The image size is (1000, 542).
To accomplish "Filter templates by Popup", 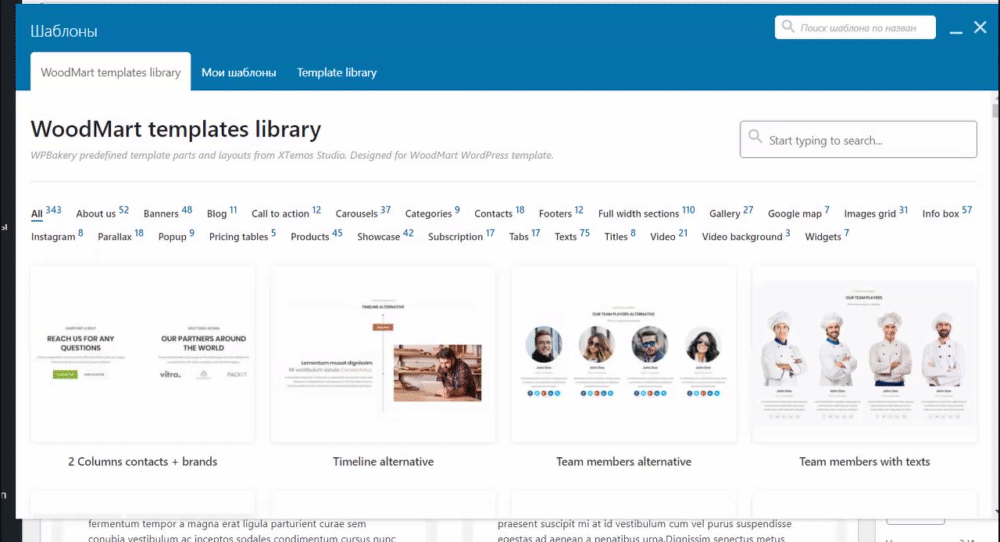I will pyautogui.click(x=176, y=235).
